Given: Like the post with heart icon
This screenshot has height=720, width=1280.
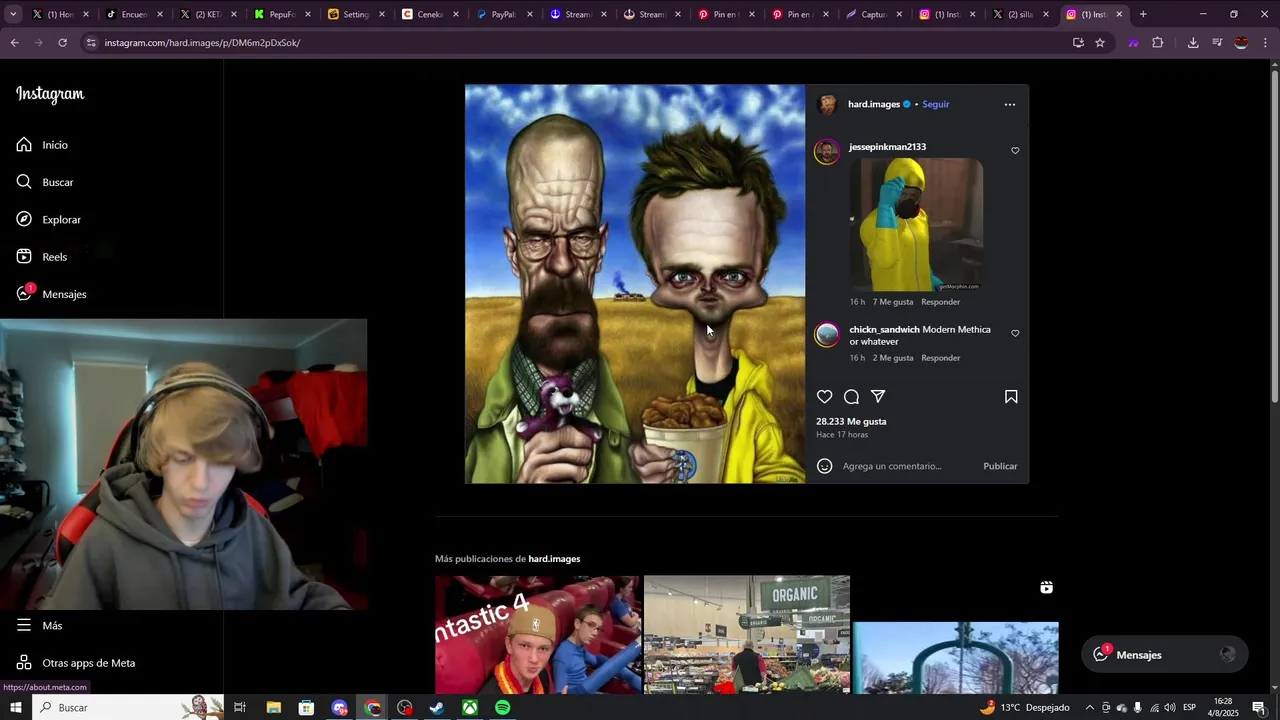Looking at the screenshot, I should (824, 397).
